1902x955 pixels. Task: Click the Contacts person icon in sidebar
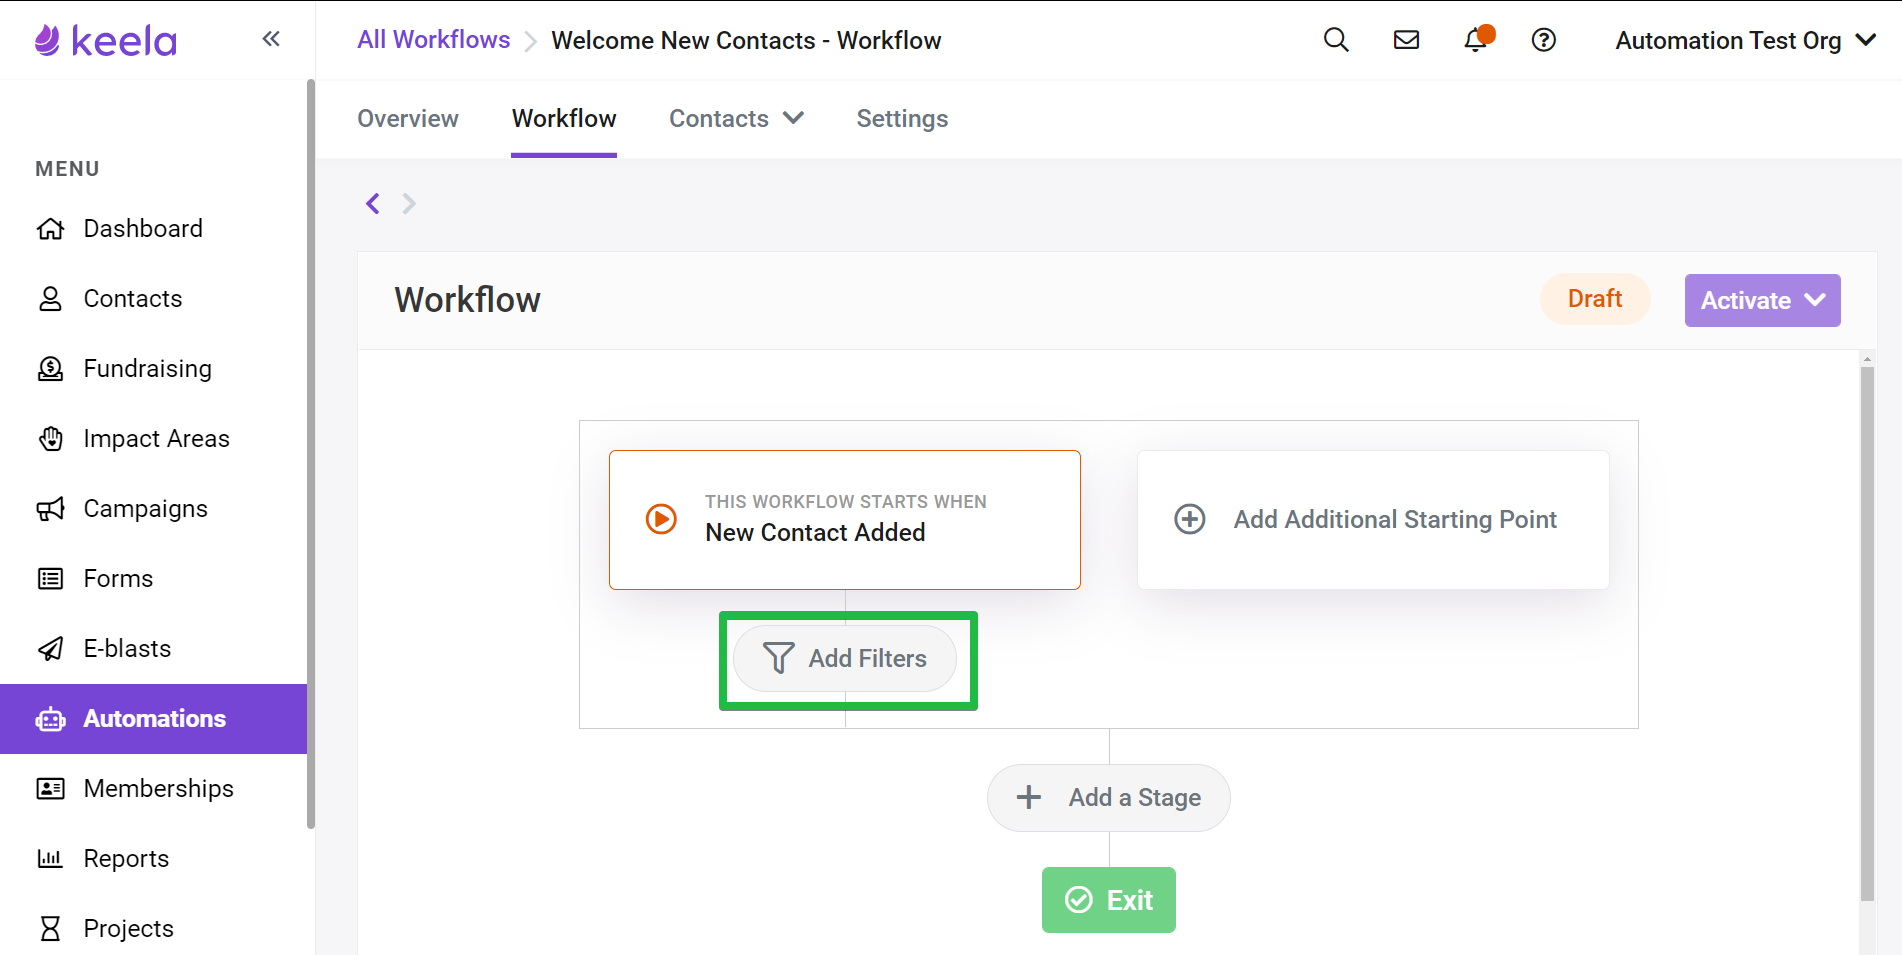pos(51,299)
